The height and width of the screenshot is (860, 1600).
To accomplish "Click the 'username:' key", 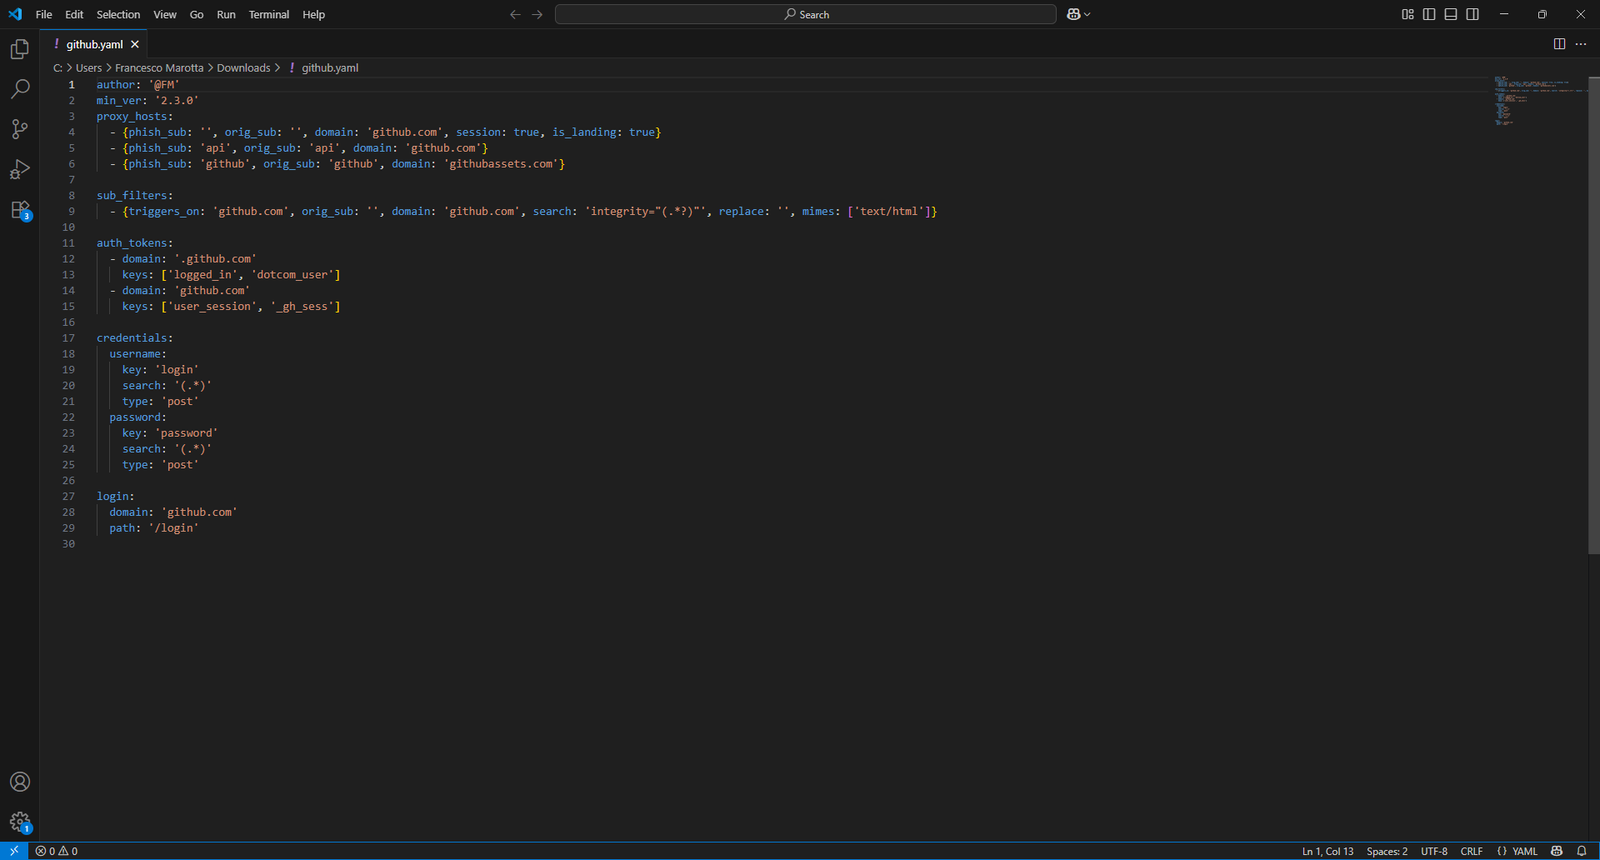I will (138, 354).
